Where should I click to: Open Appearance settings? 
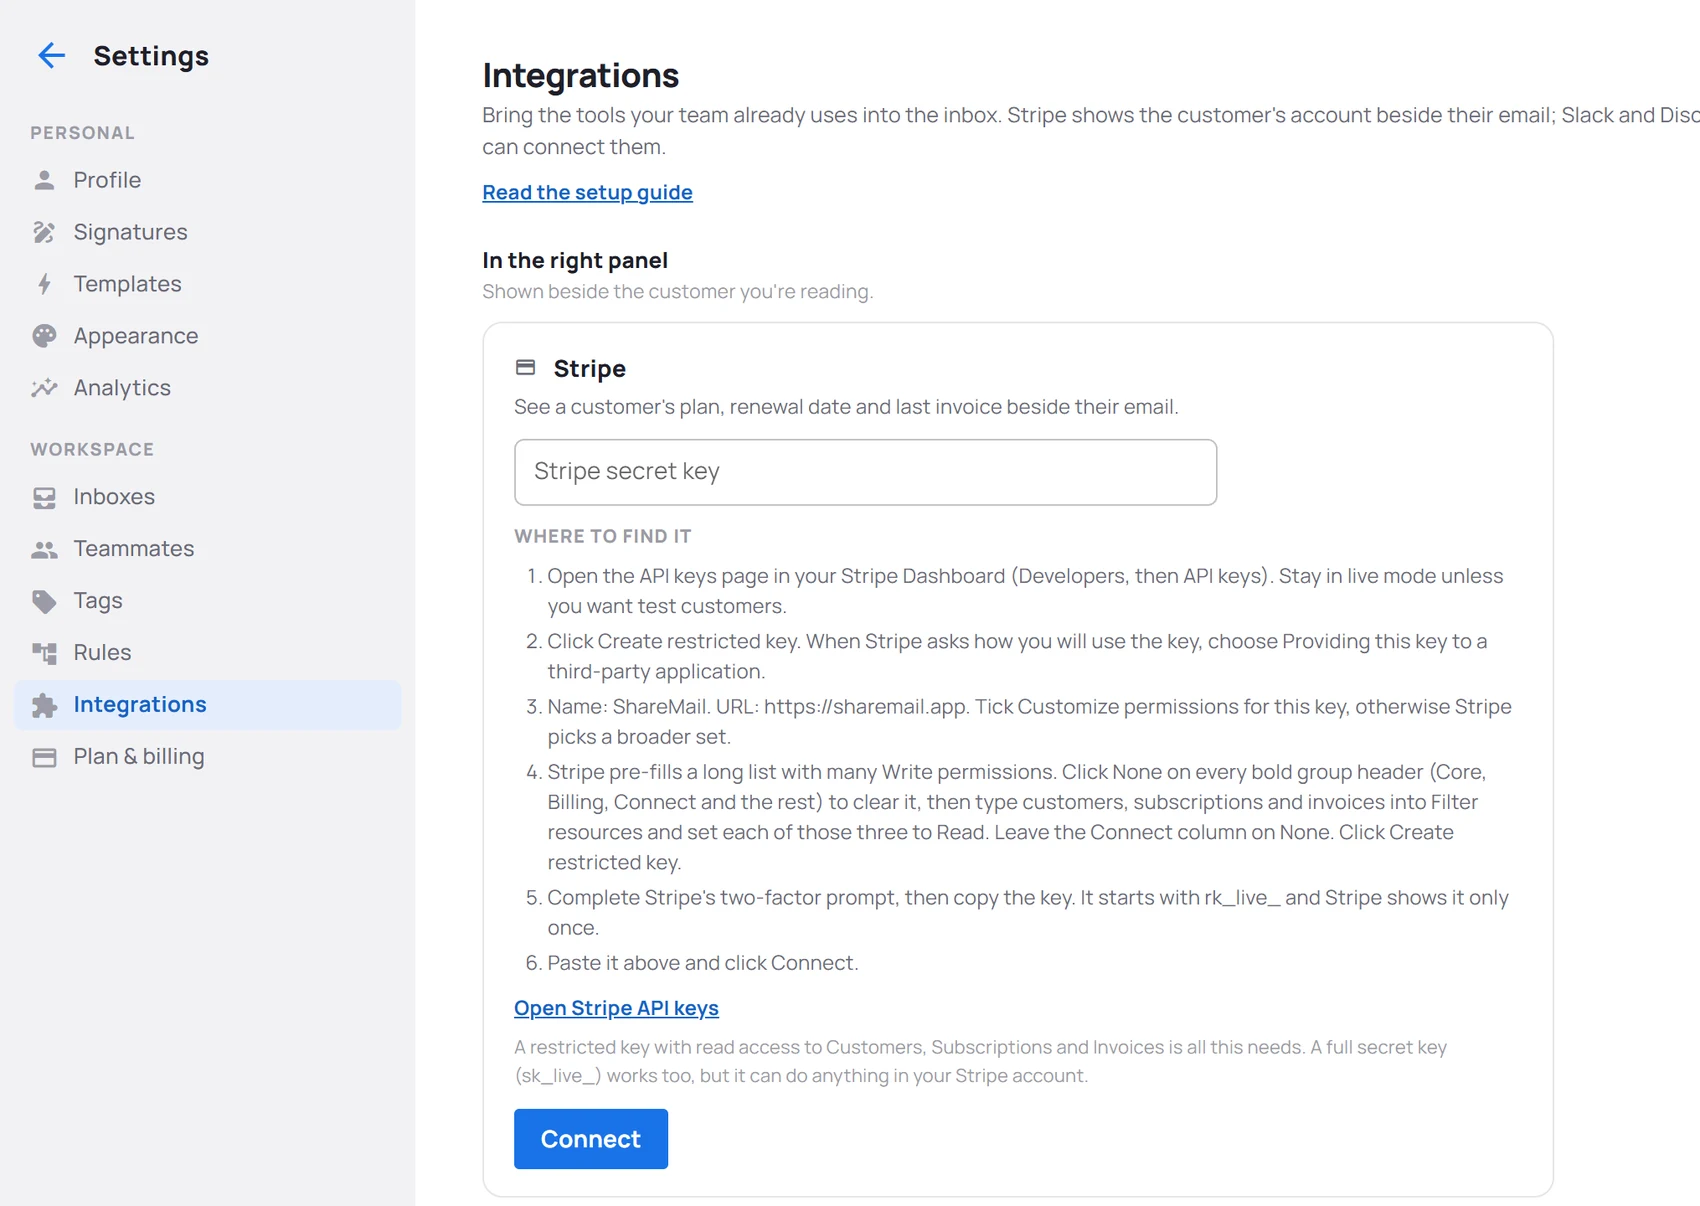tap(208, 336)
